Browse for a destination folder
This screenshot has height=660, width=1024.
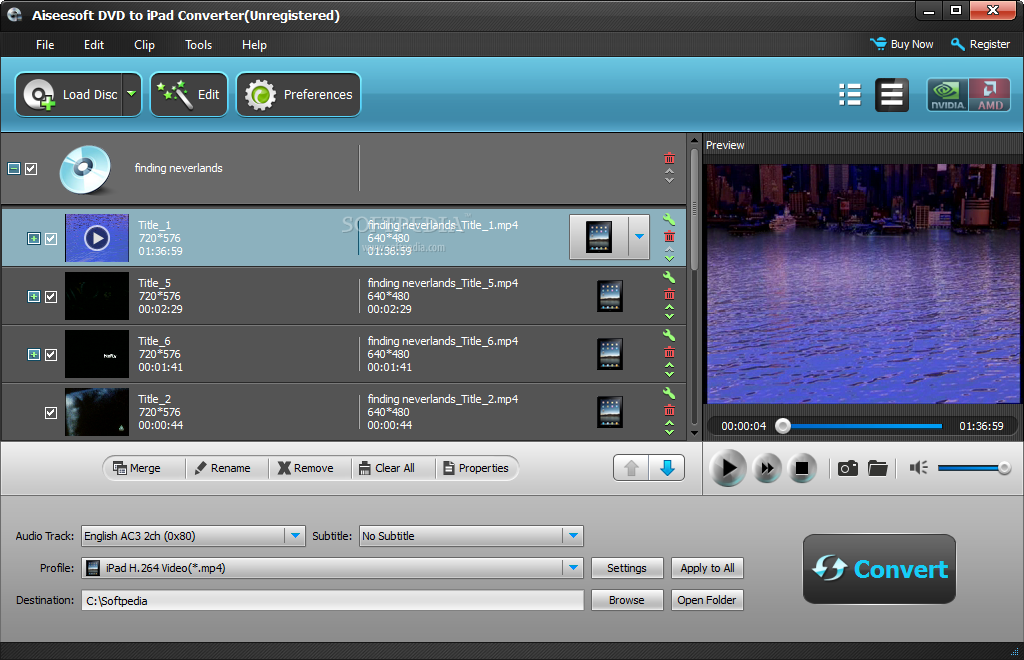click(x=627, y=600)
